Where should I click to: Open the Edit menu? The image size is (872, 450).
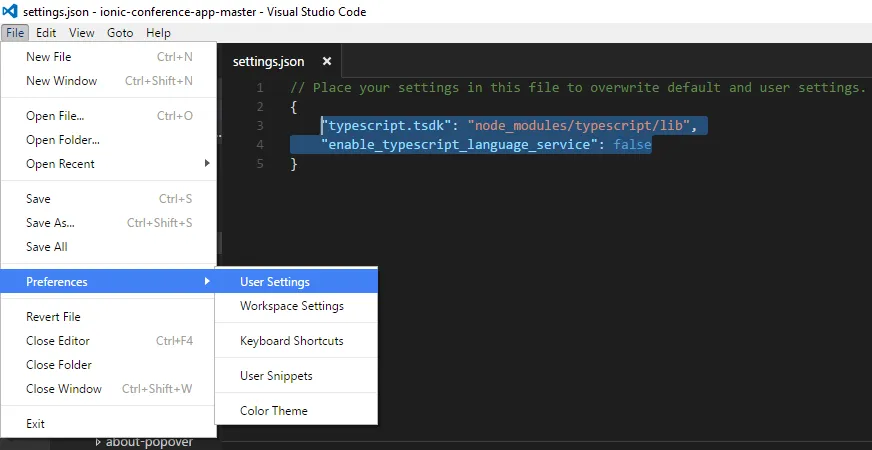pyautogui.click(x=46, y=33)
